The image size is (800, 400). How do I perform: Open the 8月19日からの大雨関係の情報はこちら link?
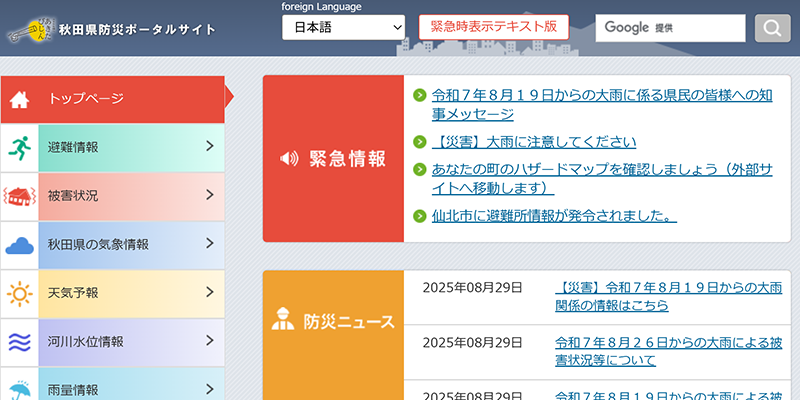(668, 297)
